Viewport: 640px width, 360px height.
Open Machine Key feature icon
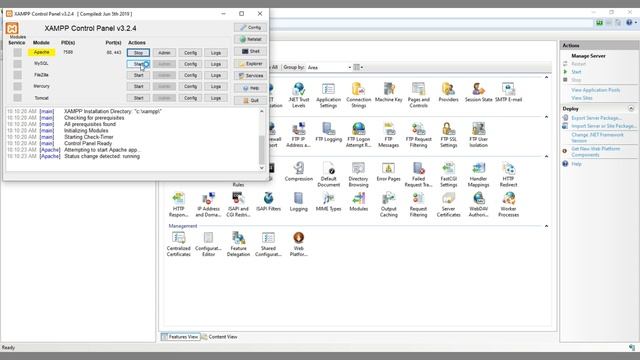pos(389,92)
